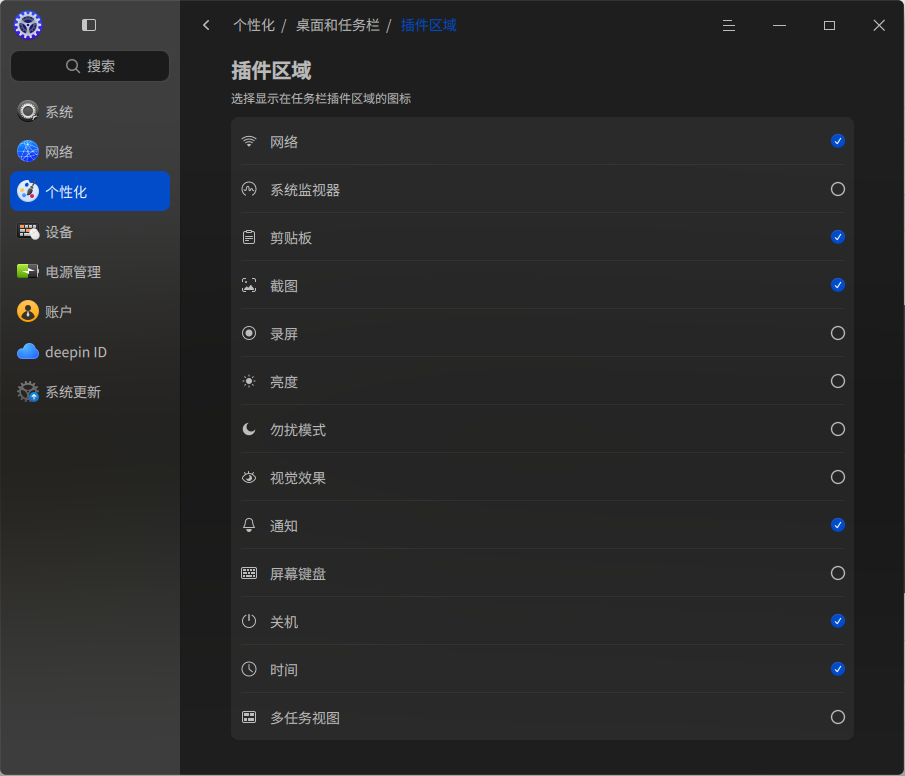Image resolution: width=905 pixels, height=776 pixels.
Task: Open the hamburger menu in title bar
Action: 728,25
